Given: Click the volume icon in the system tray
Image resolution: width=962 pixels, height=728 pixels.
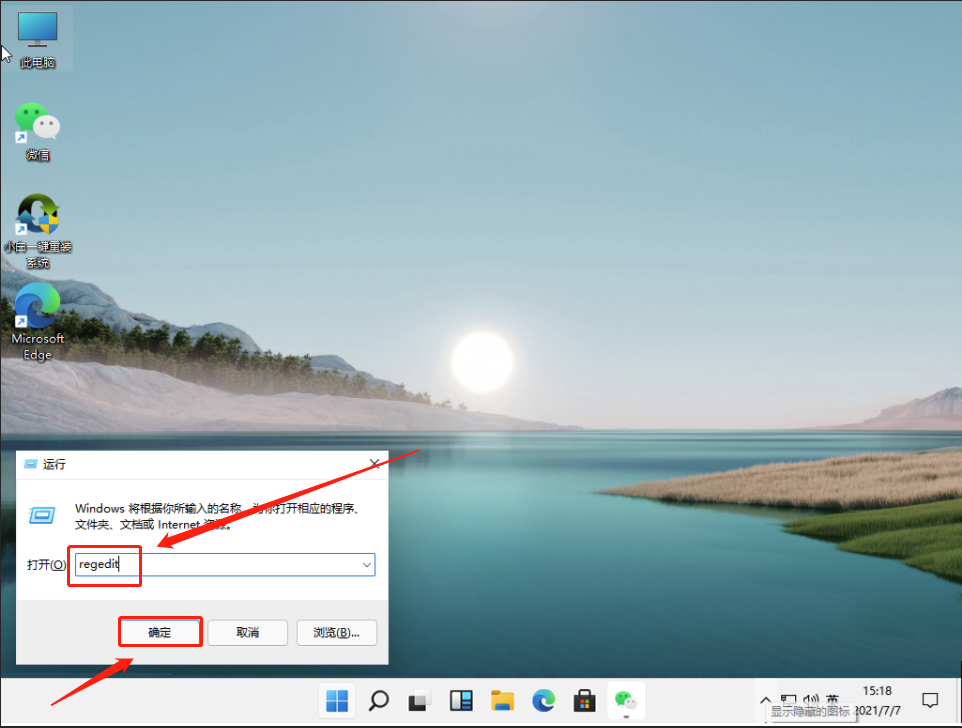Looking at the screenshot, I should pos(811,699).
